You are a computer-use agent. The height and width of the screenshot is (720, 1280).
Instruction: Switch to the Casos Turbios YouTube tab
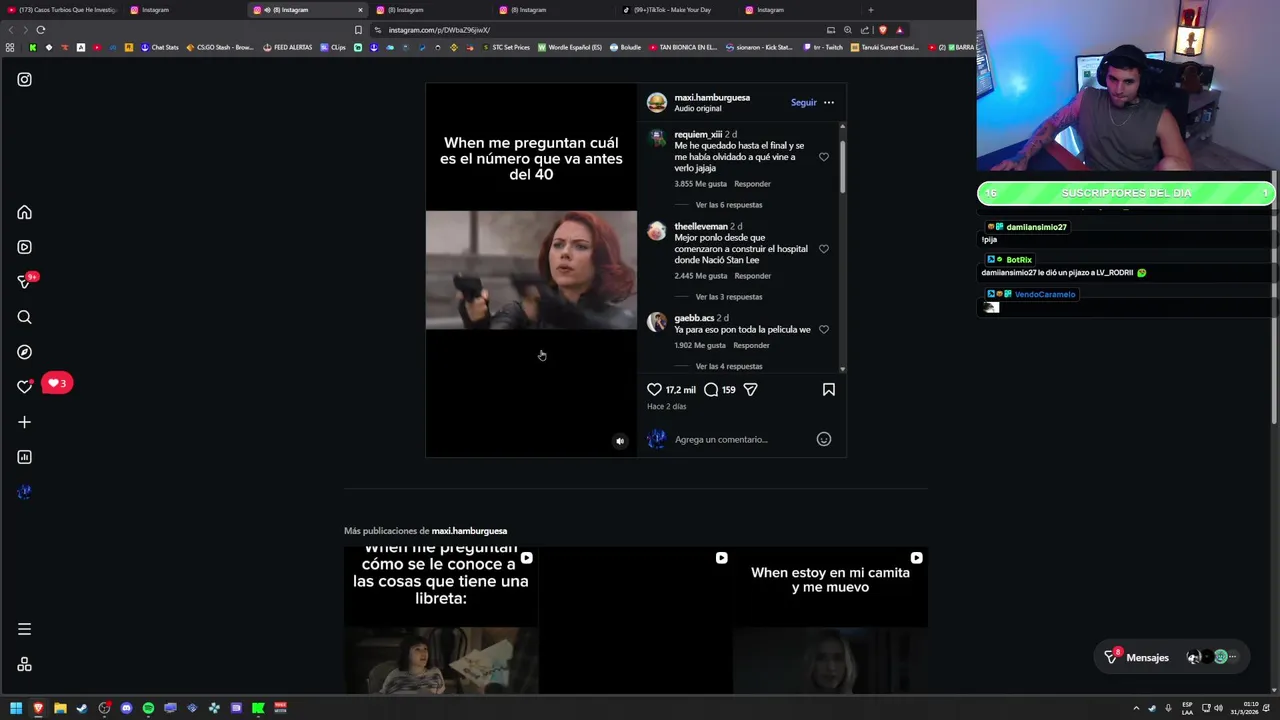(x=62, y=10)
